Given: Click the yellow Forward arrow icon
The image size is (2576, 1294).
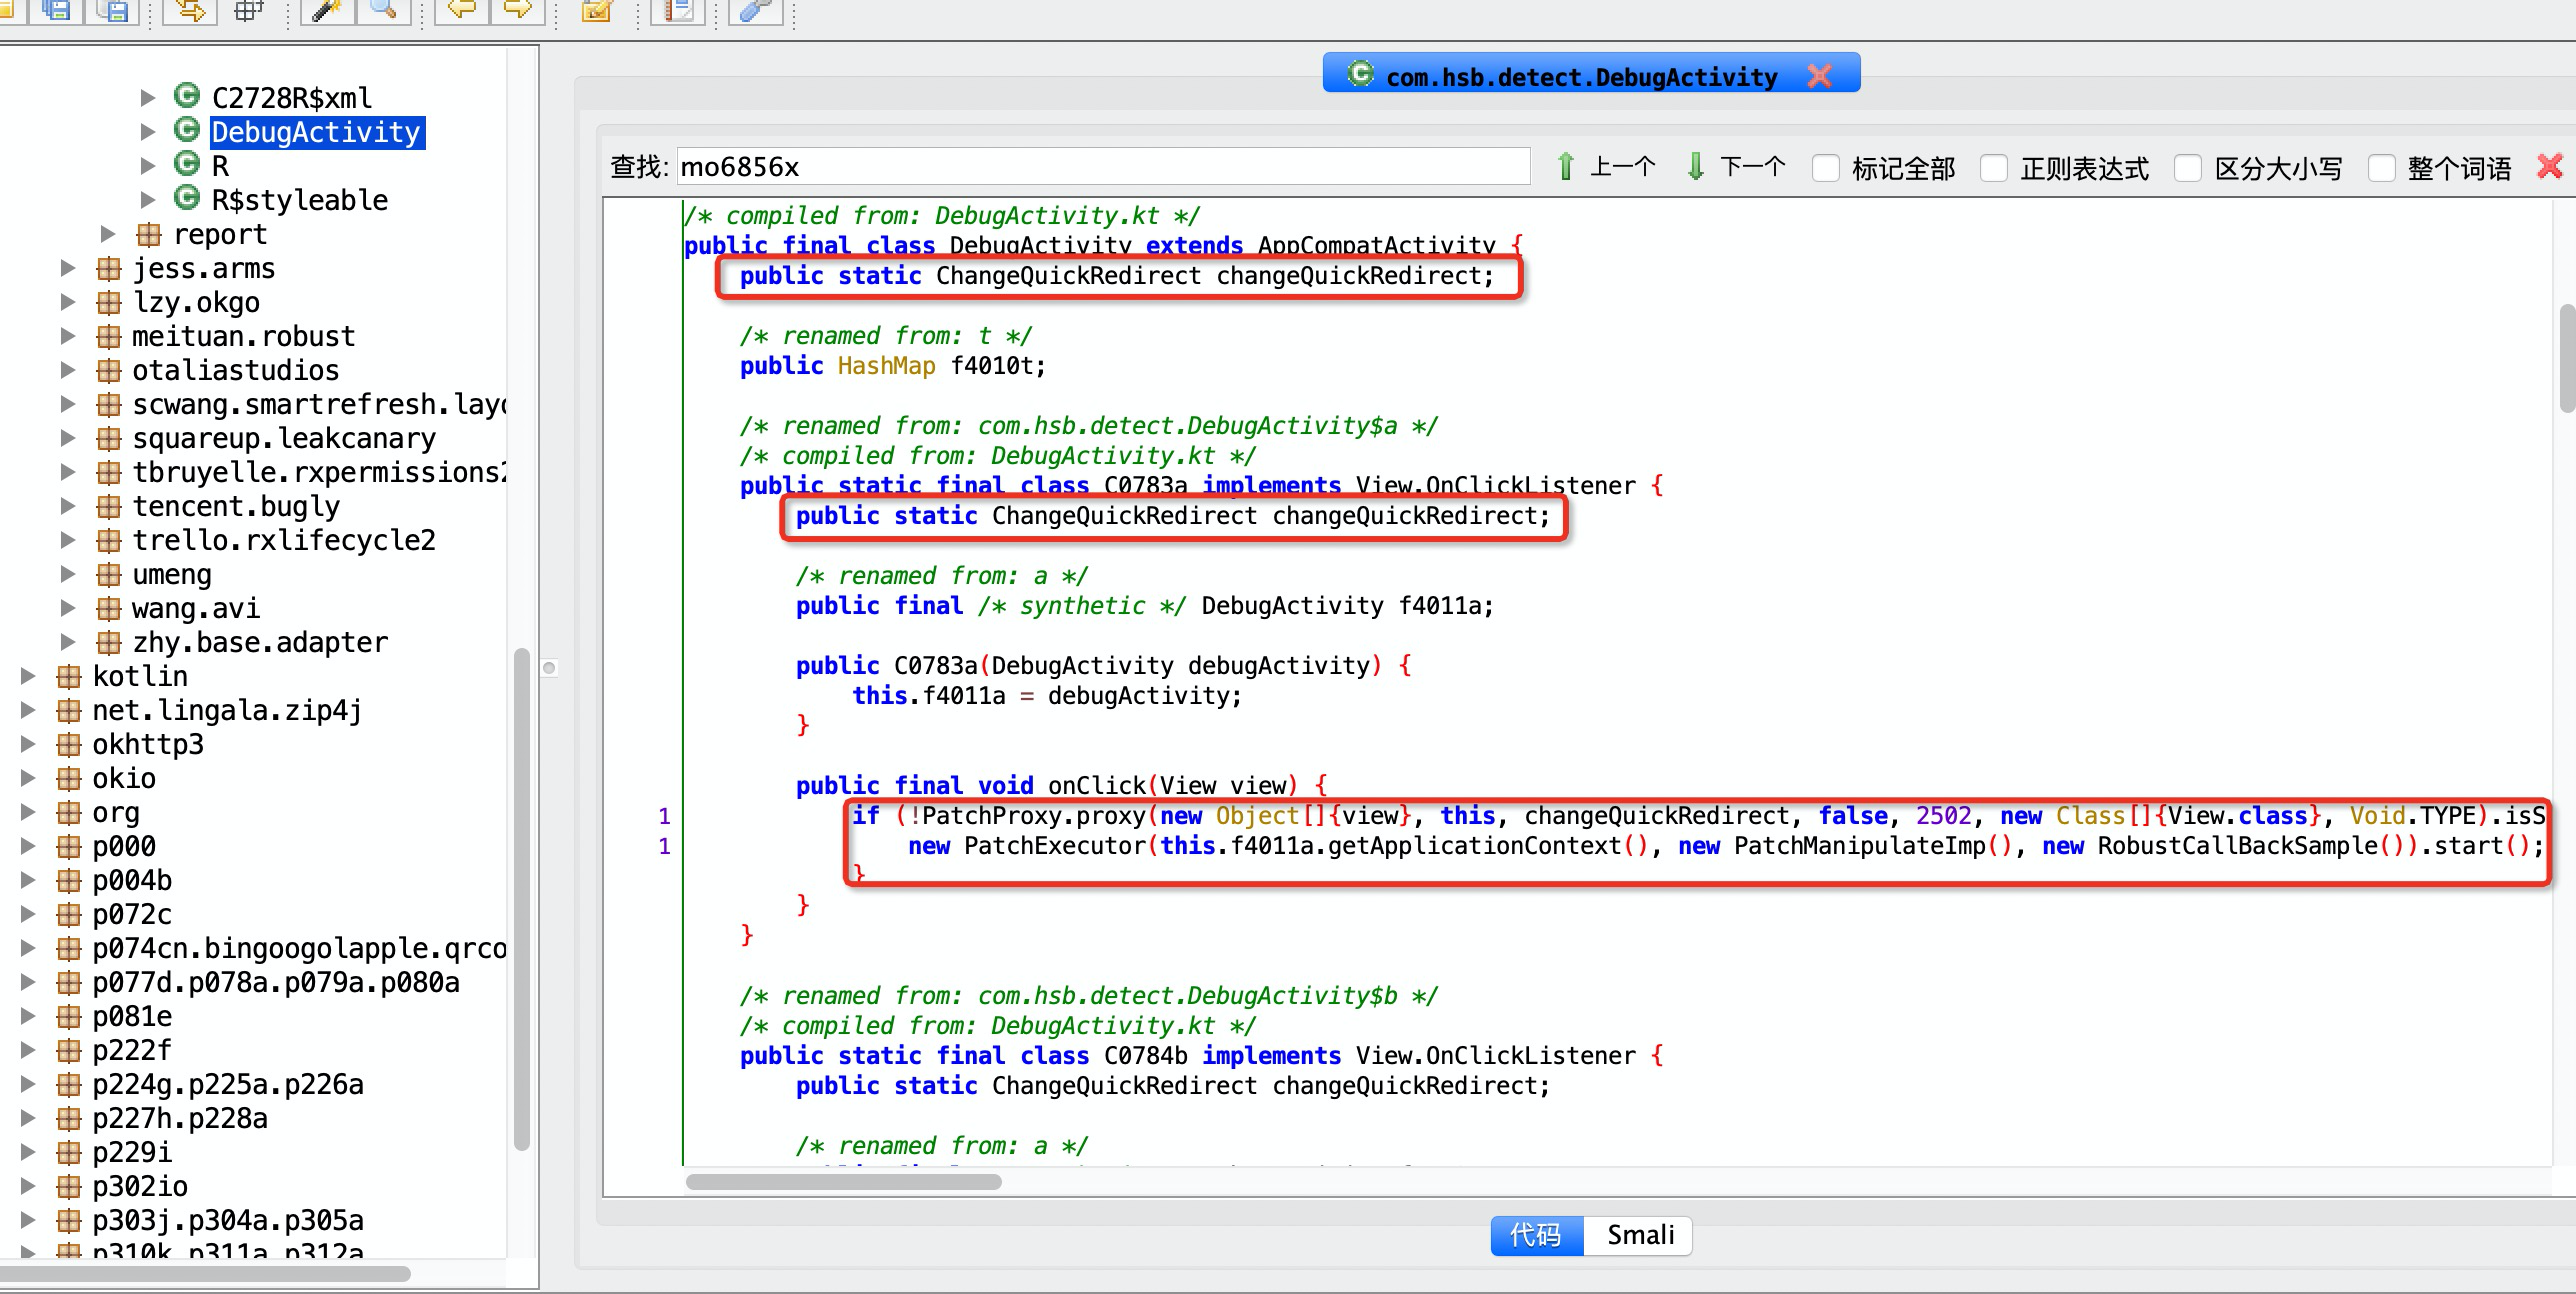Looking at the screenshot, I should pyautogui.click(x=517, y=10).
